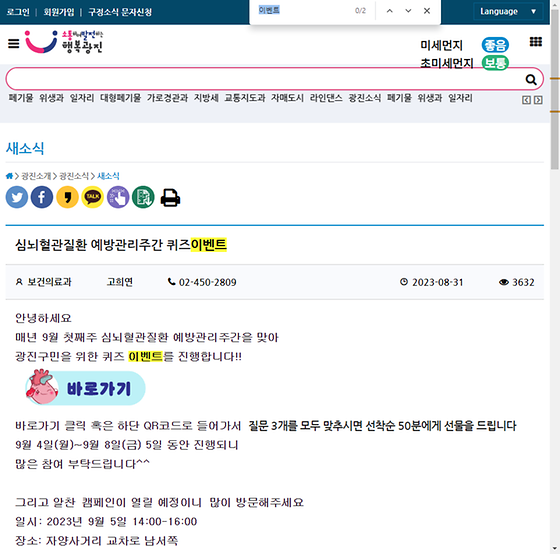
Task: Click the person icon by 보건의료과
Action: (x=19, y=282)
